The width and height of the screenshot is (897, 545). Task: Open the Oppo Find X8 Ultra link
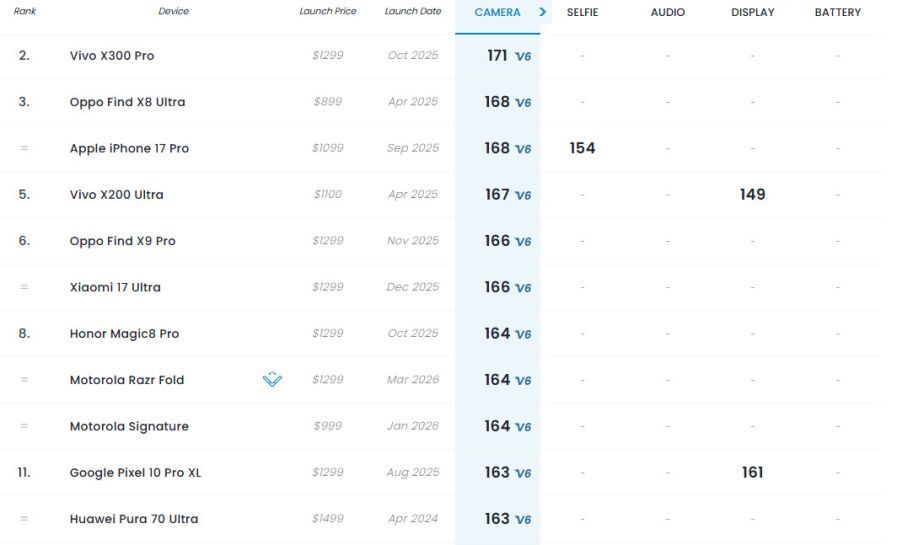pyautogui.click(x=127, y=102)
